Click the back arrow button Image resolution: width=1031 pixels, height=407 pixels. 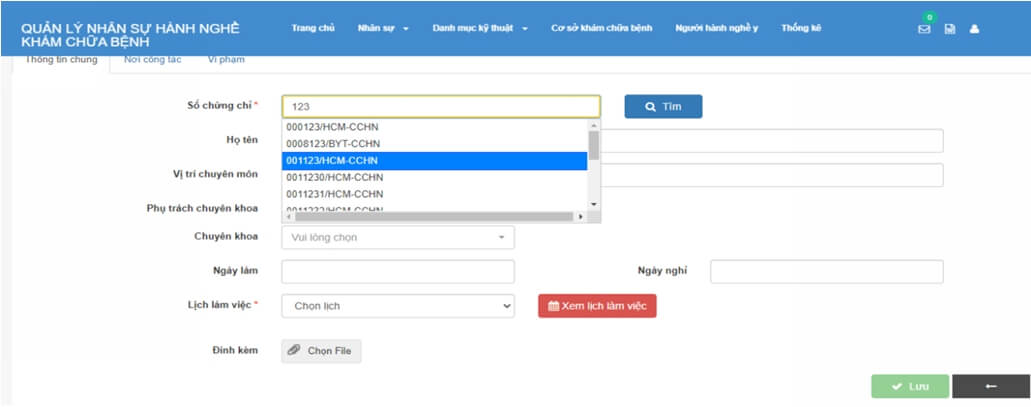pos(990,386)
